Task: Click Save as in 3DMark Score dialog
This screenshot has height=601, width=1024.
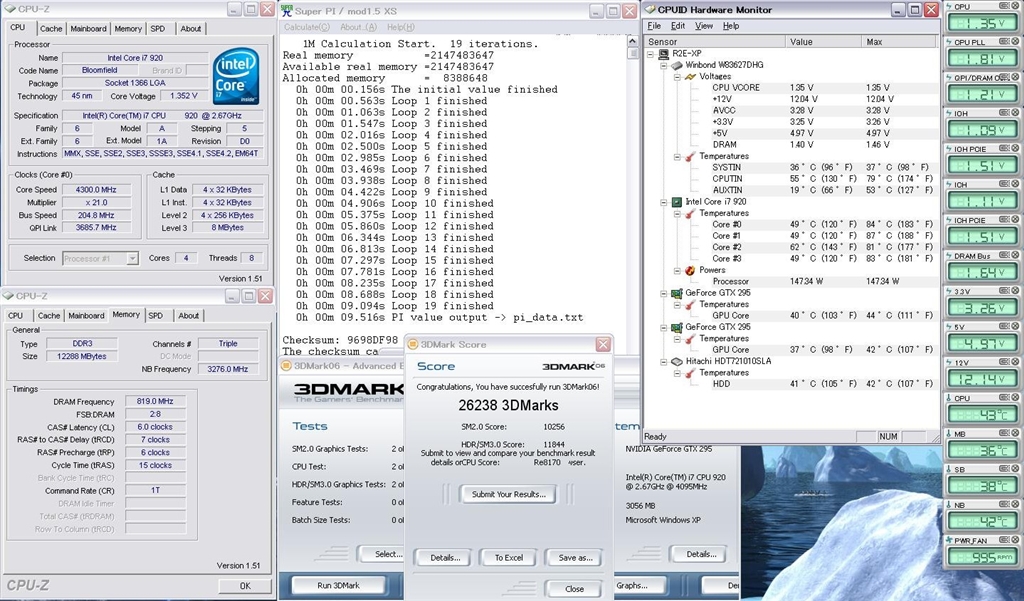Action: click(575, 558)
